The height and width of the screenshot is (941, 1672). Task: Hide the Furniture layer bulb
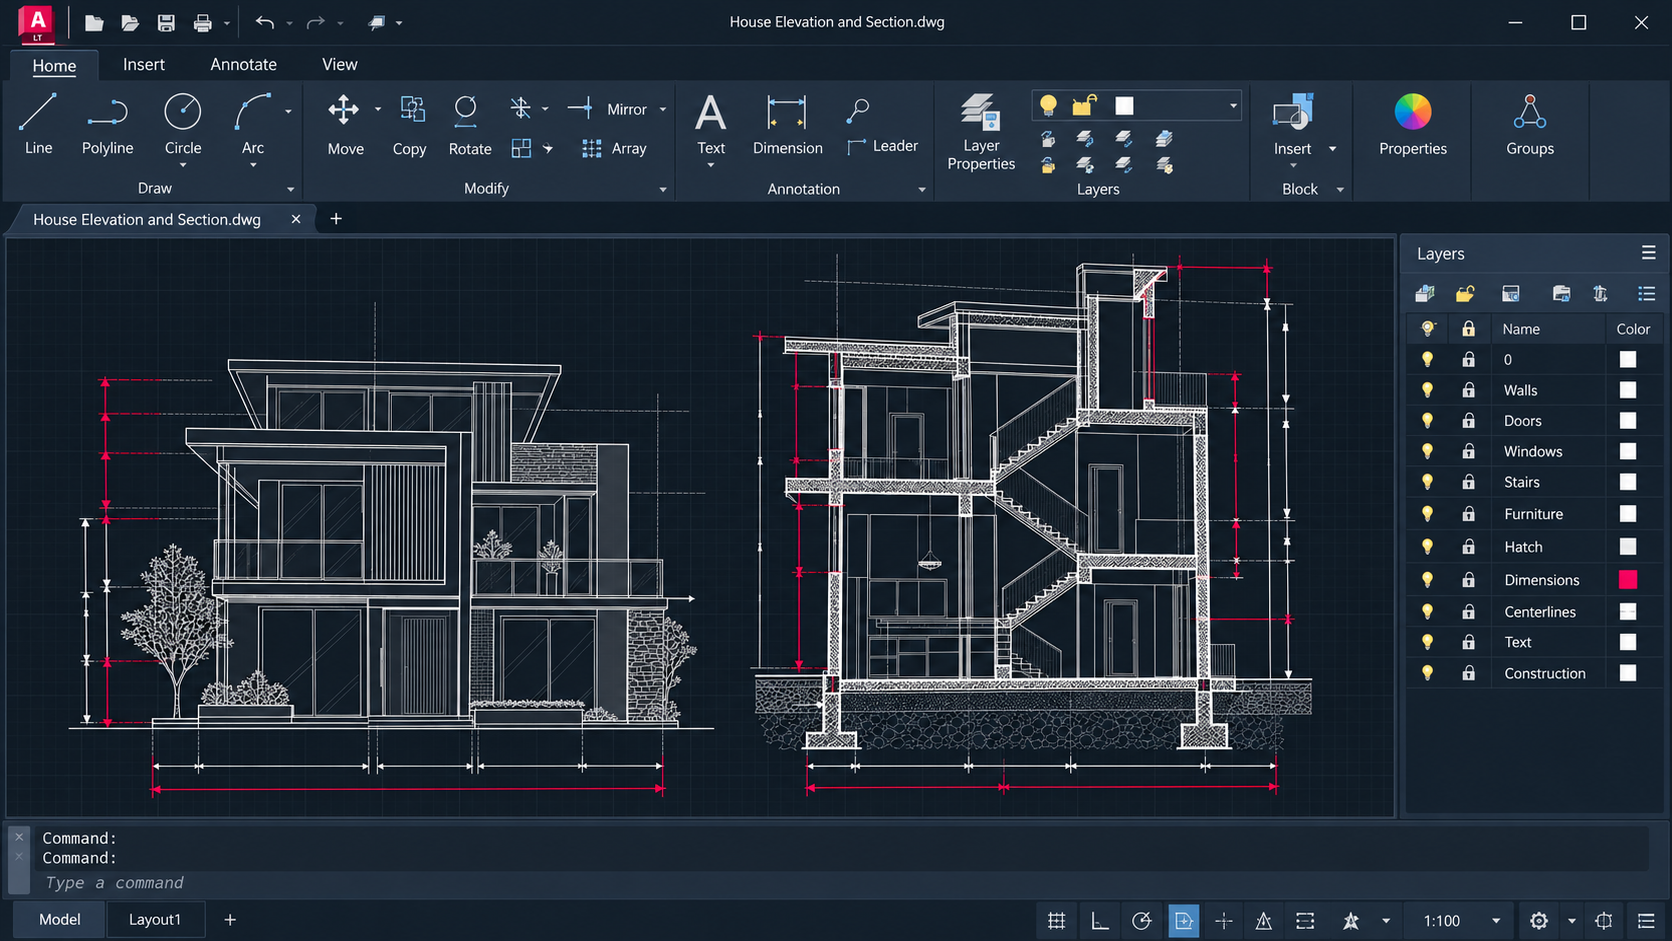pyautogui.click(x=1427, y=514)
